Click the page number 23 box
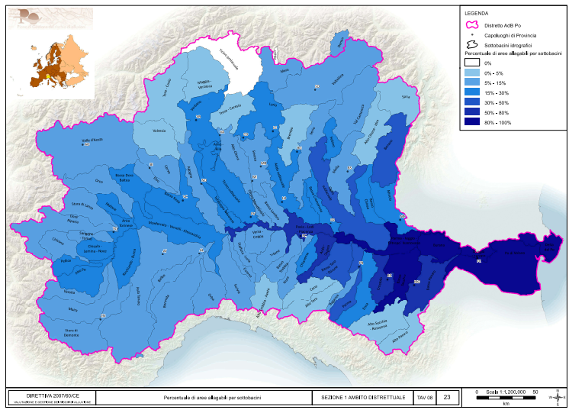The image size is (570, 410). [447, 398]
